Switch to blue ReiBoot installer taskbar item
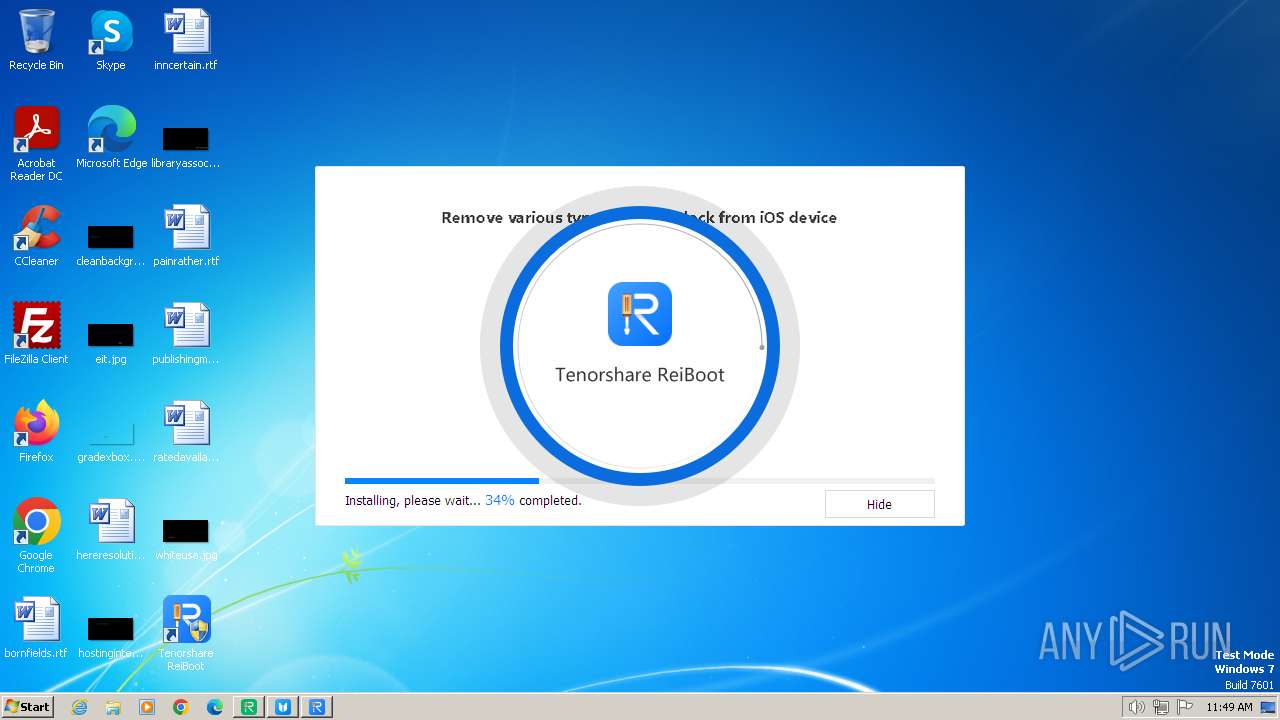Viewport: 1280px width, 720px height. pos(317,707)
